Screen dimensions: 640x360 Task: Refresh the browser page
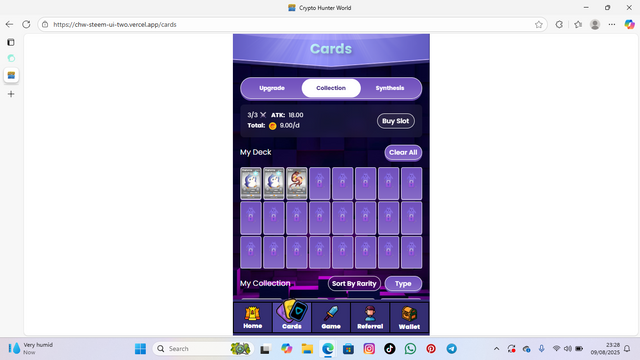(26, 24)
